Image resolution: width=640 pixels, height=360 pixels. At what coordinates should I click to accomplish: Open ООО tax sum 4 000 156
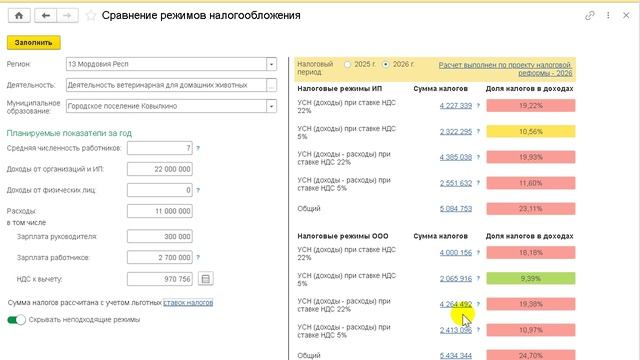click(x=456, y=253)
